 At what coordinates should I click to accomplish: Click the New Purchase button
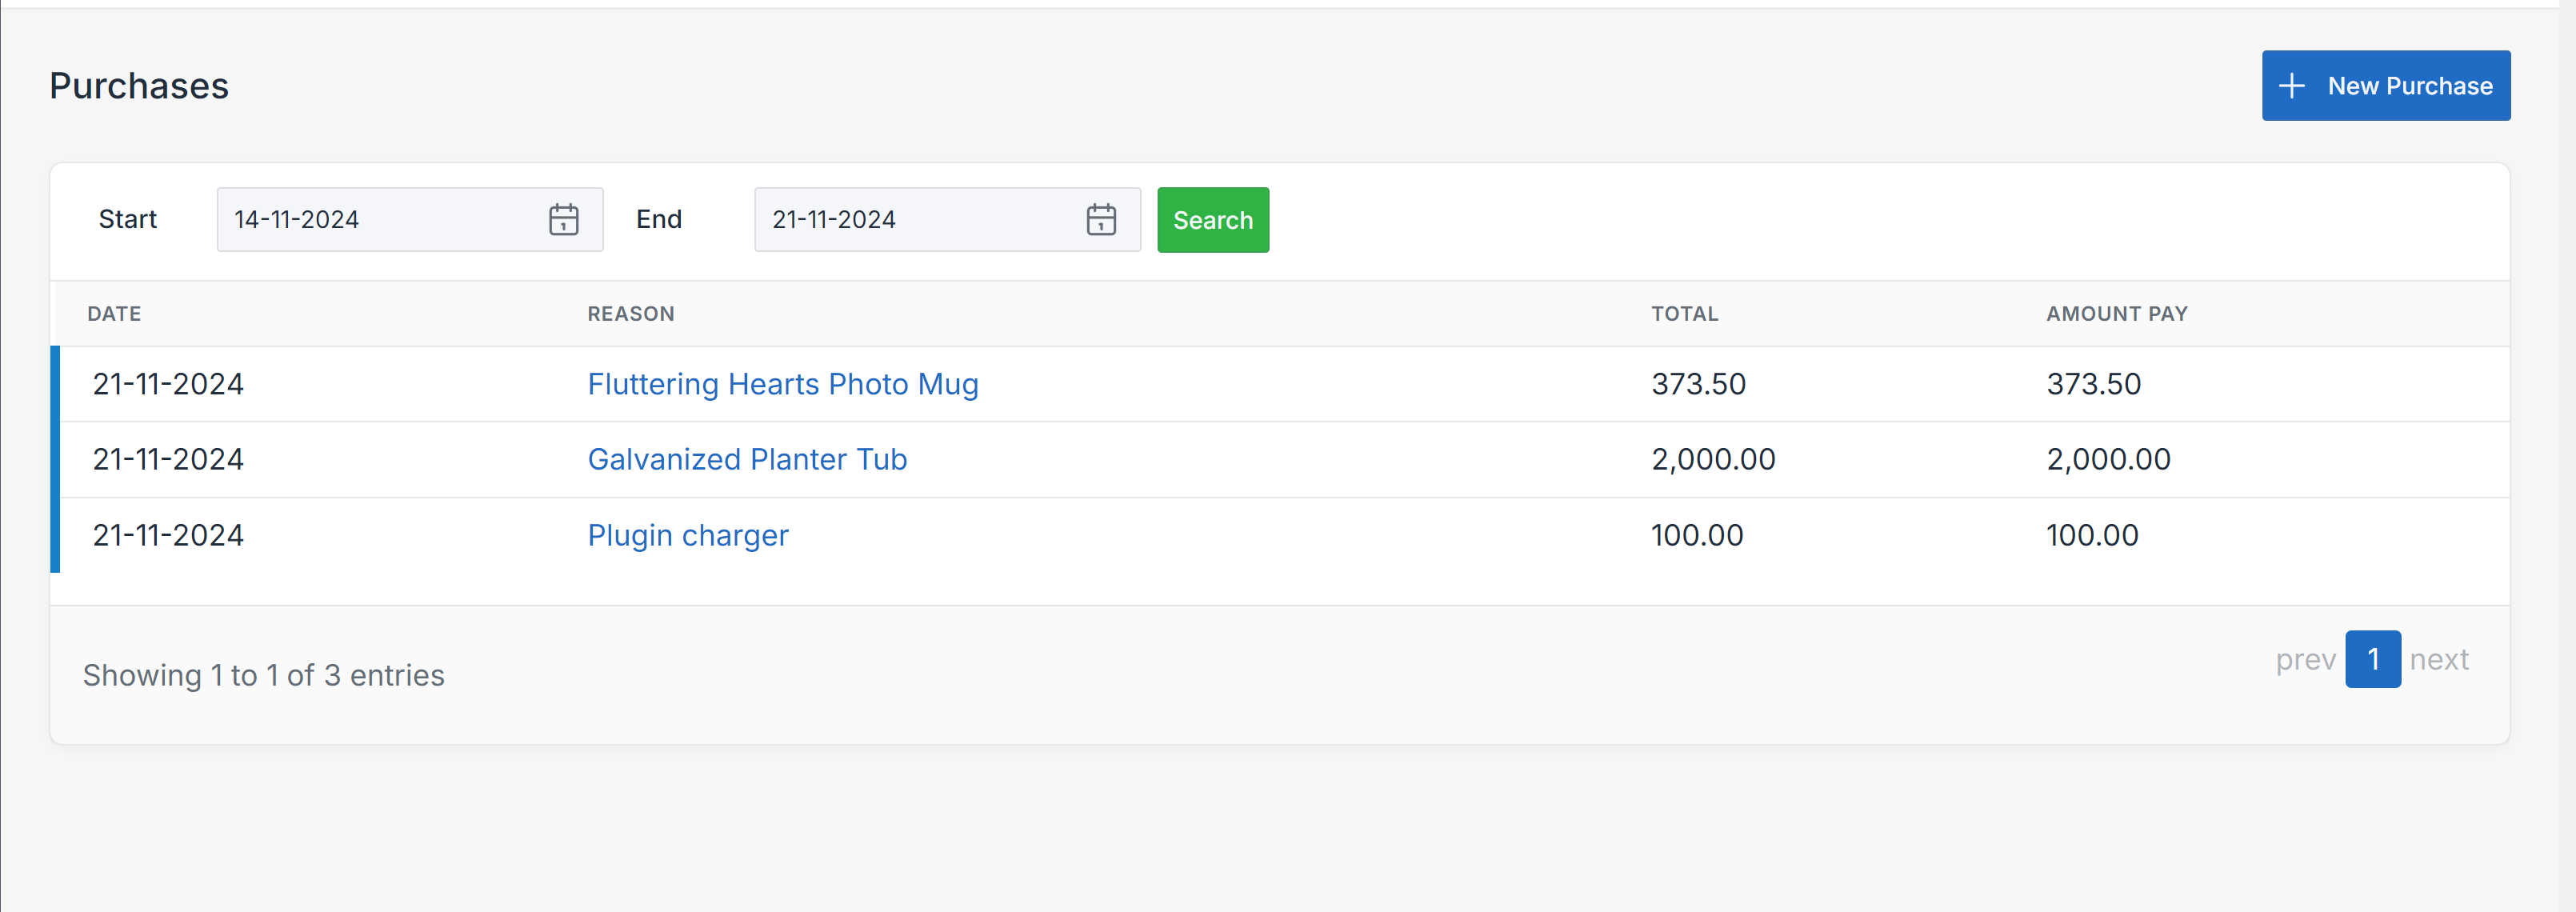pos(2386,86)
